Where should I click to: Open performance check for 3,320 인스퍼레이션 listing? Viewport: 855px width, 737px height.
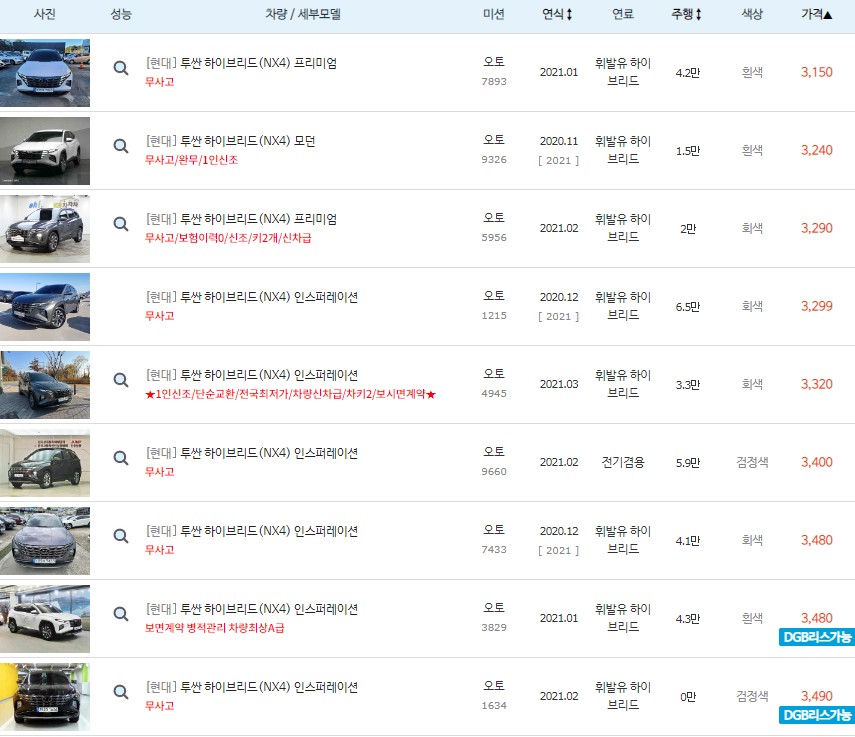click(x=121, y=380)
